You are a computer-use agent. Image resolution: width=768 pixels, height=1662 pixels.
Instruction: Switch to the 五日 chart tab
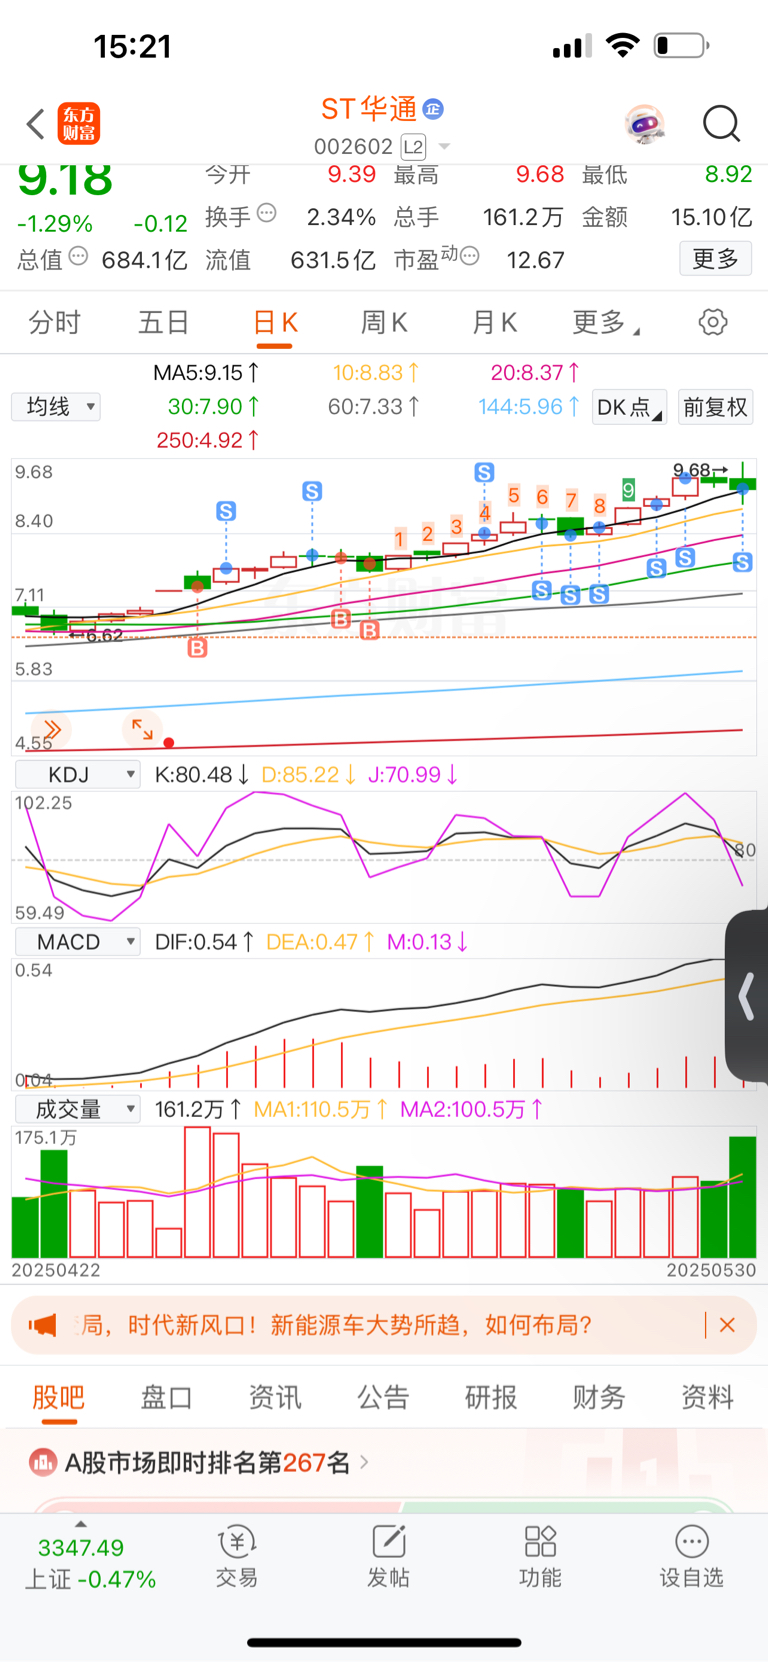[164, 323]
